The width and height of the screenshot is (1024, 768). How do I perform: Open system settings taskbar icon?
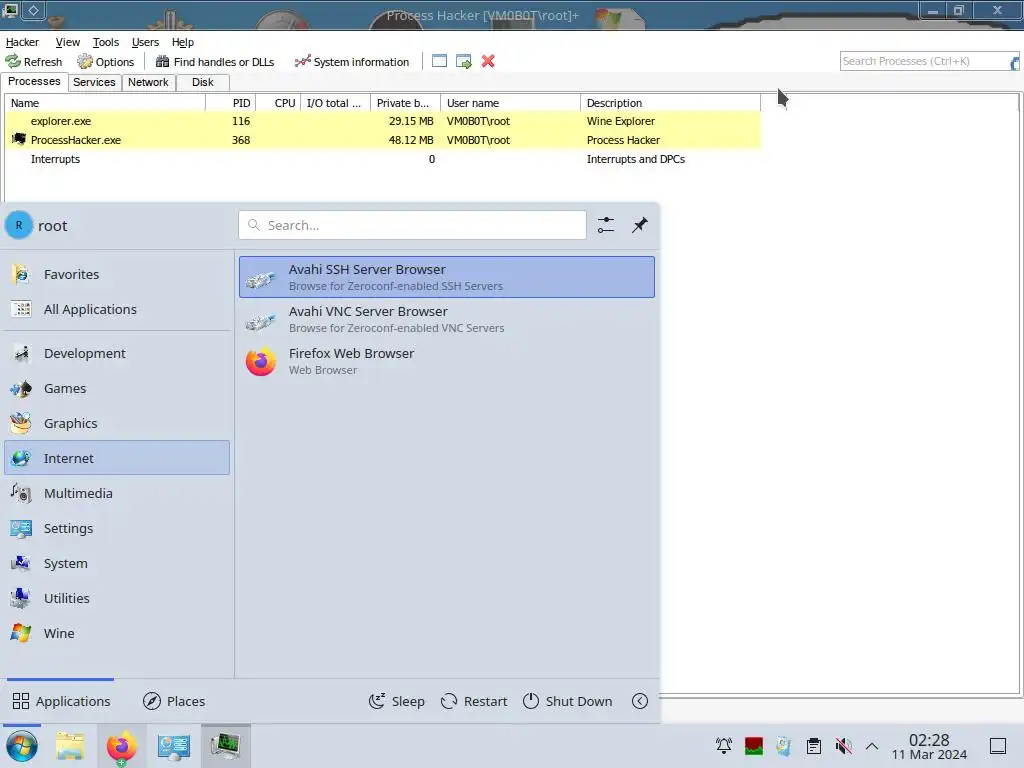pos(174,746)
